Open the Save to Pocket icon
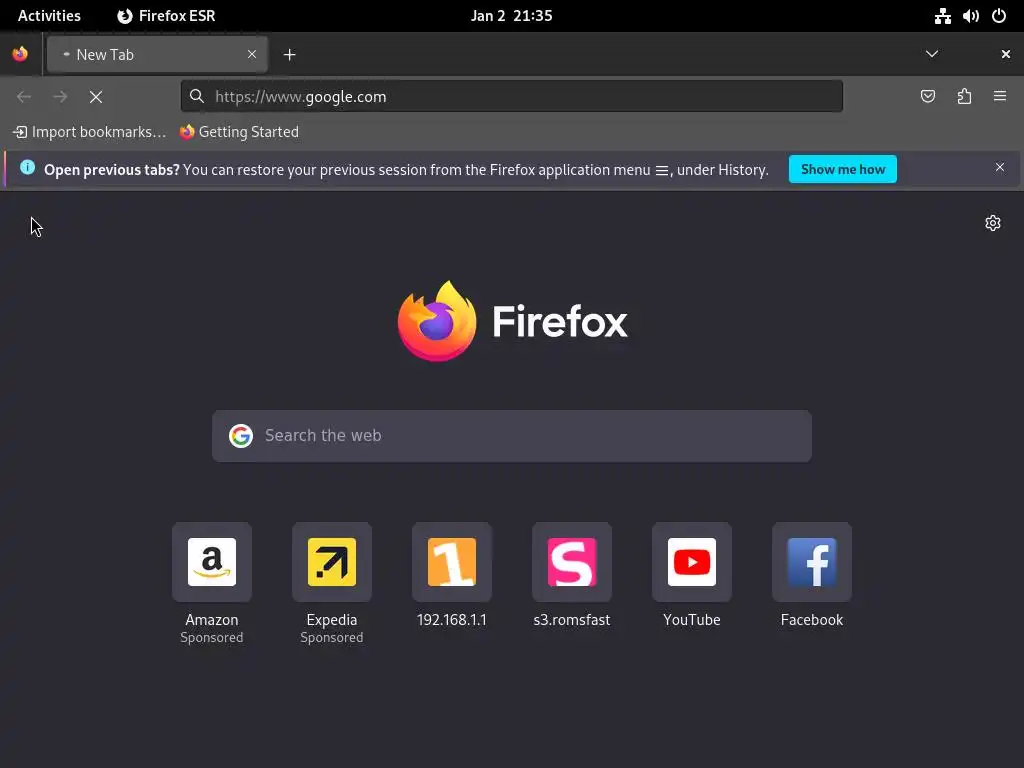1024x768 pixels. tap(927, 97)
